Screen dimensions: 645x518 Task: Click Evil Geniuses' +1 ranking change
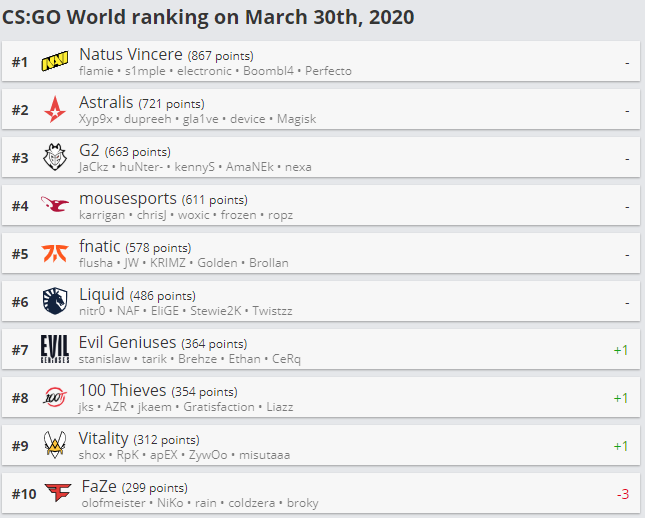pyautogui.click(x=621, y=350)
